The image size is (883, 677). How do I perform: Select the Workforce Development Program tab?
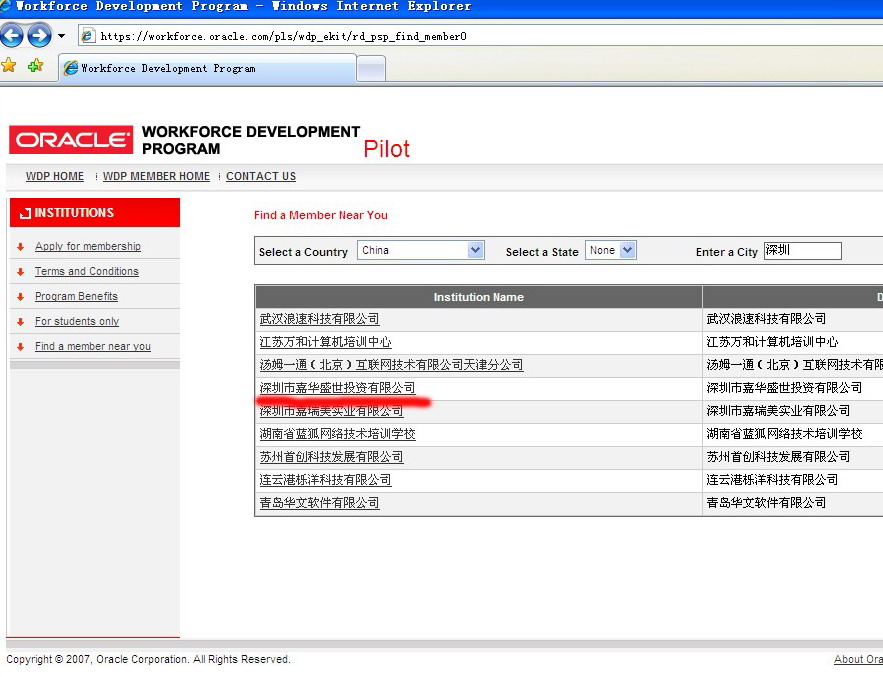coord(207,68)
